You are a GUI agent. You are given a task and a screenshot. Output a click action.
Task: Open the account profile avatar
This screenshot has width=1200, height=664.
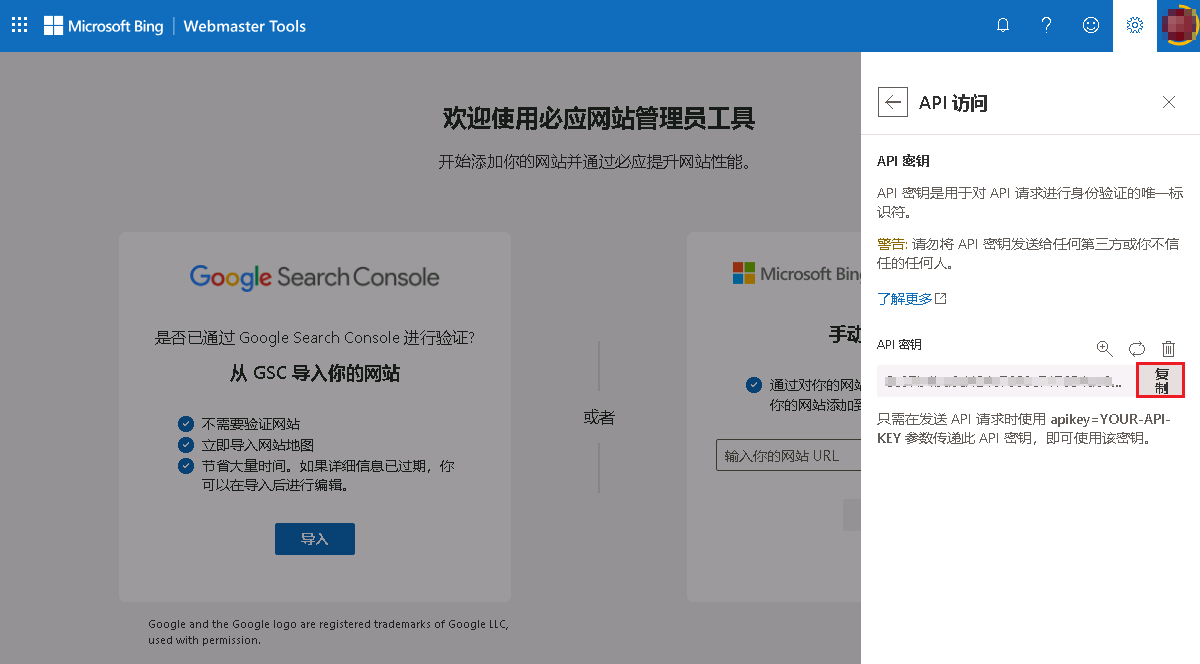point(1179,26)
